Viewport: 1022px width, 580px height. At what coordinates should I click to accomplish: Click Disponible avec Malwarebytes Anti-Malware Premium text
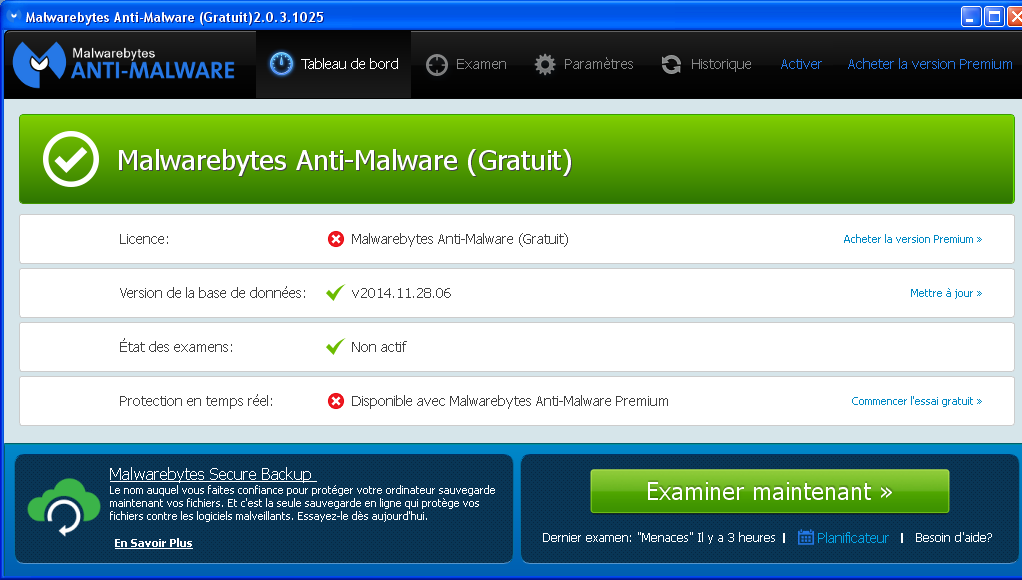click(510, 401)
